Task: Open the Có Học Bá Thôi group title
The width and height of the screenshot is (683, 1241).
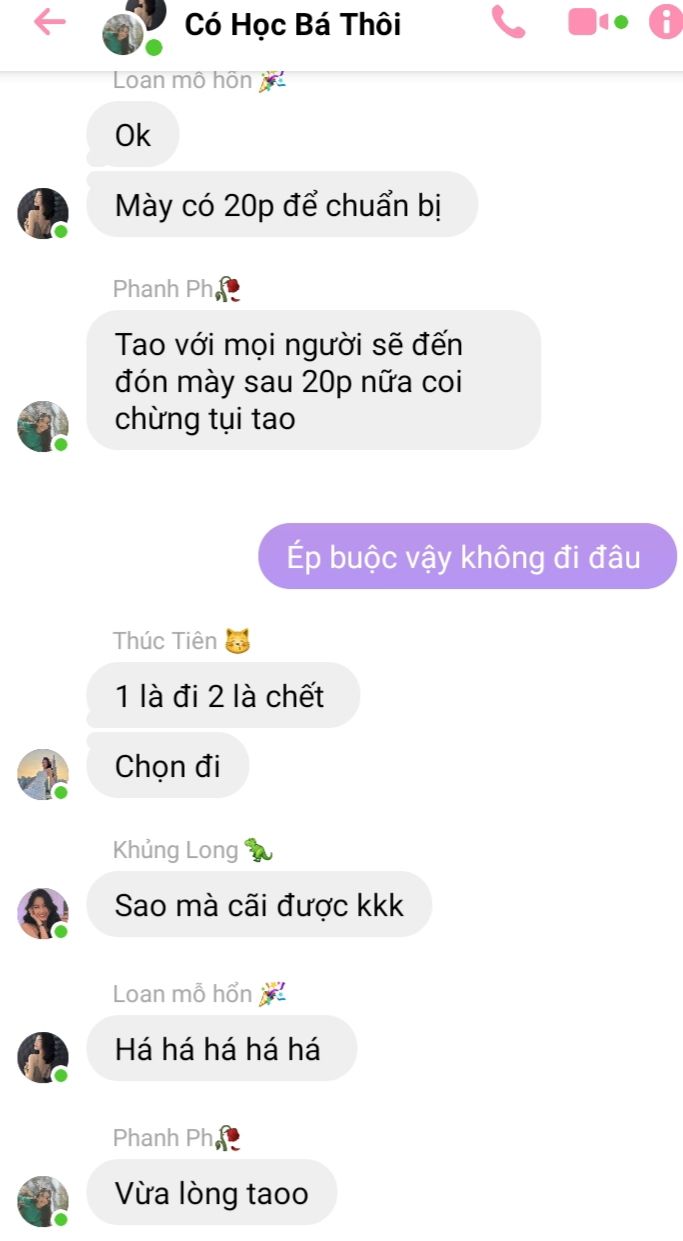Action: (x=293, y=24)
